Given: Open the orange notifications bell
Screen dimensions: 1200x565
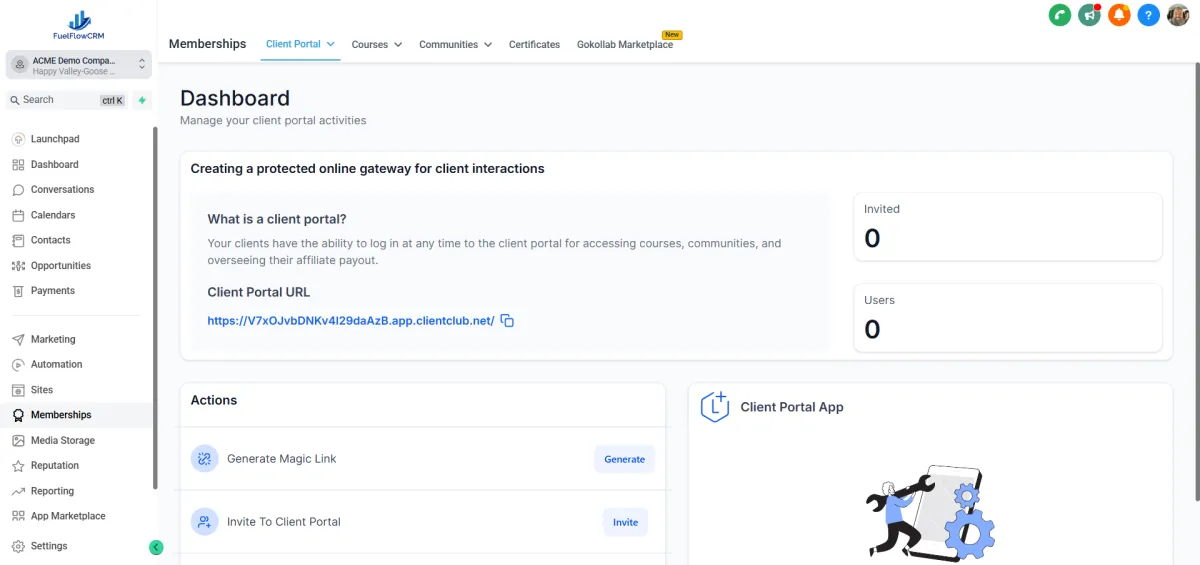Looking at the screenshot, I should 1119,15.
